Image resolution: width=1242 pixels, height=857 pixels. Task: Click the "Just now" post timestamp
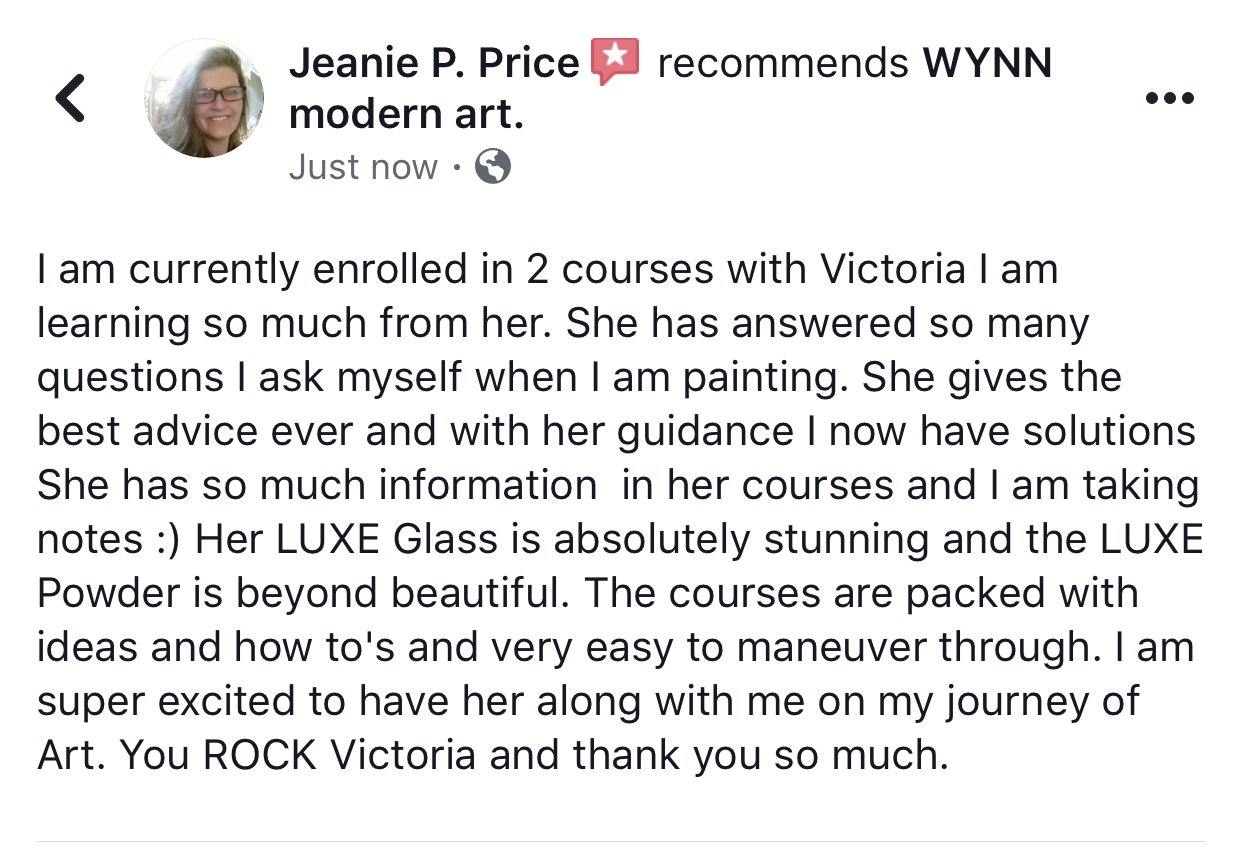point(363,167)
